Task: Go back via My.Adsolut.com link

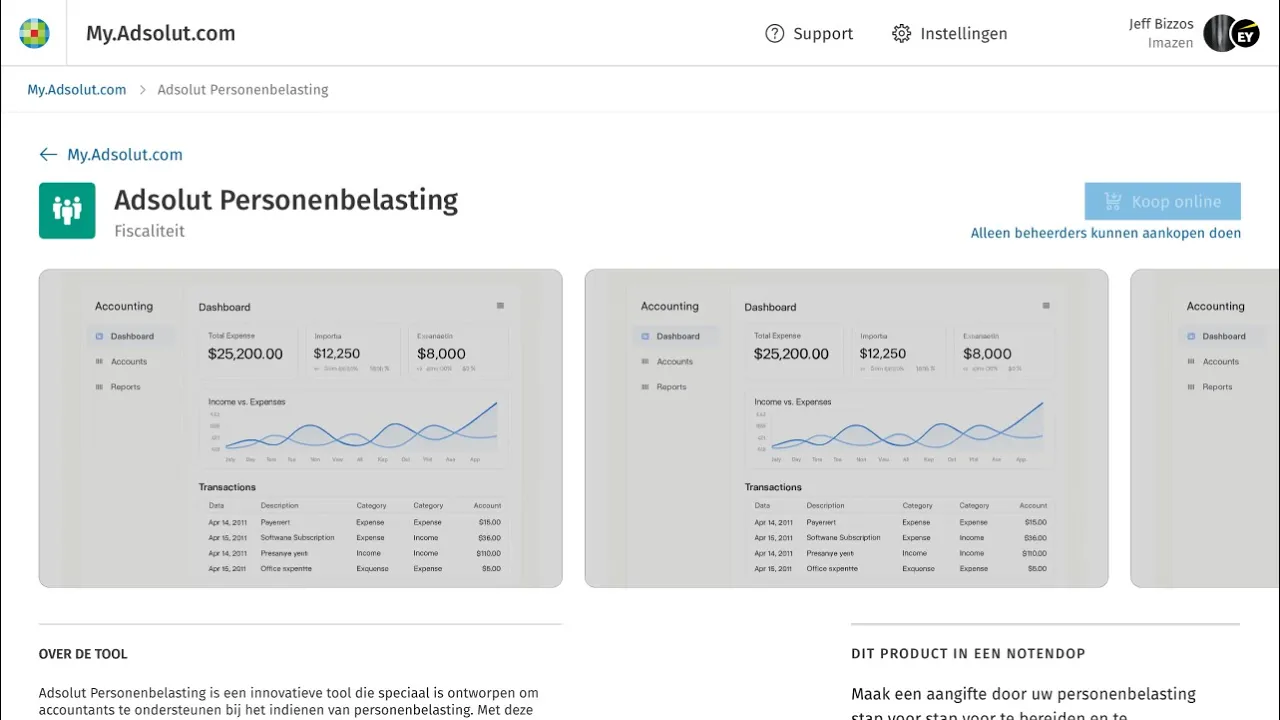Action: tap(125, 154)
